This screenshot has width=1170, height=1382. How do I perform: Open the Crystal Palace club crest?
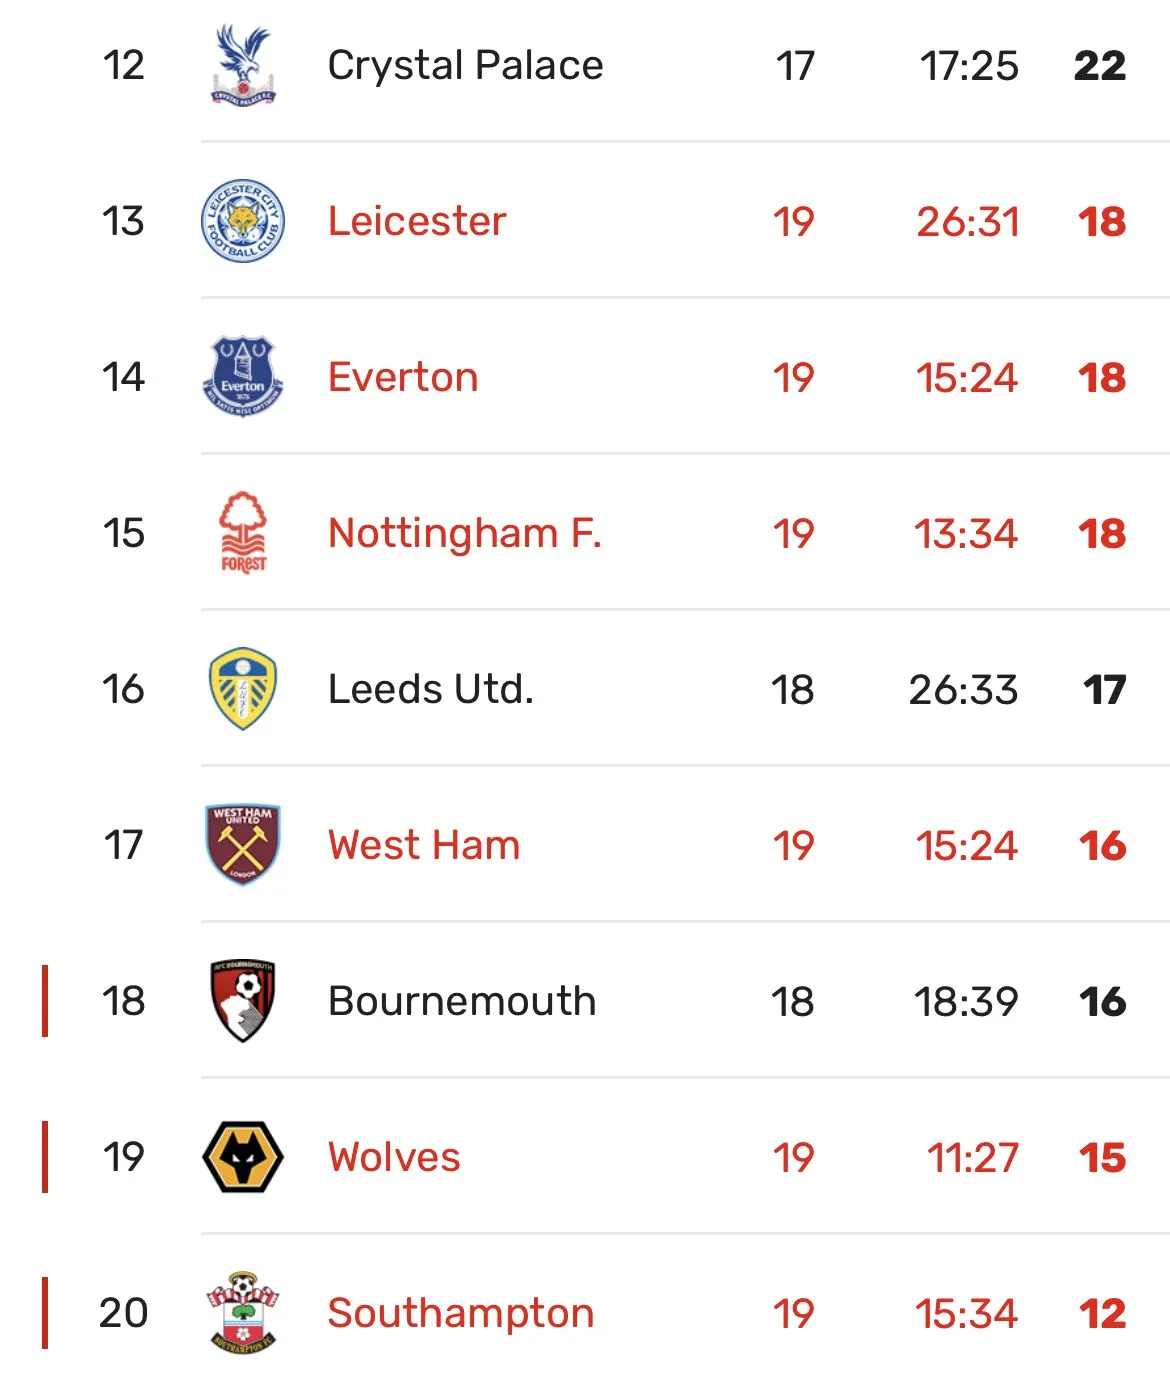coord(243,65)
